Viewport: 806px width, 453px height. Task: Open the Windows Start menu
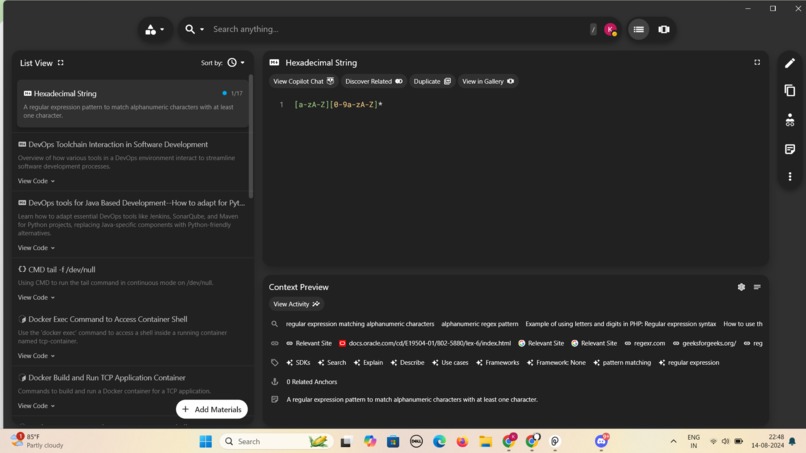pyautogui.click(x=206, y=441)
